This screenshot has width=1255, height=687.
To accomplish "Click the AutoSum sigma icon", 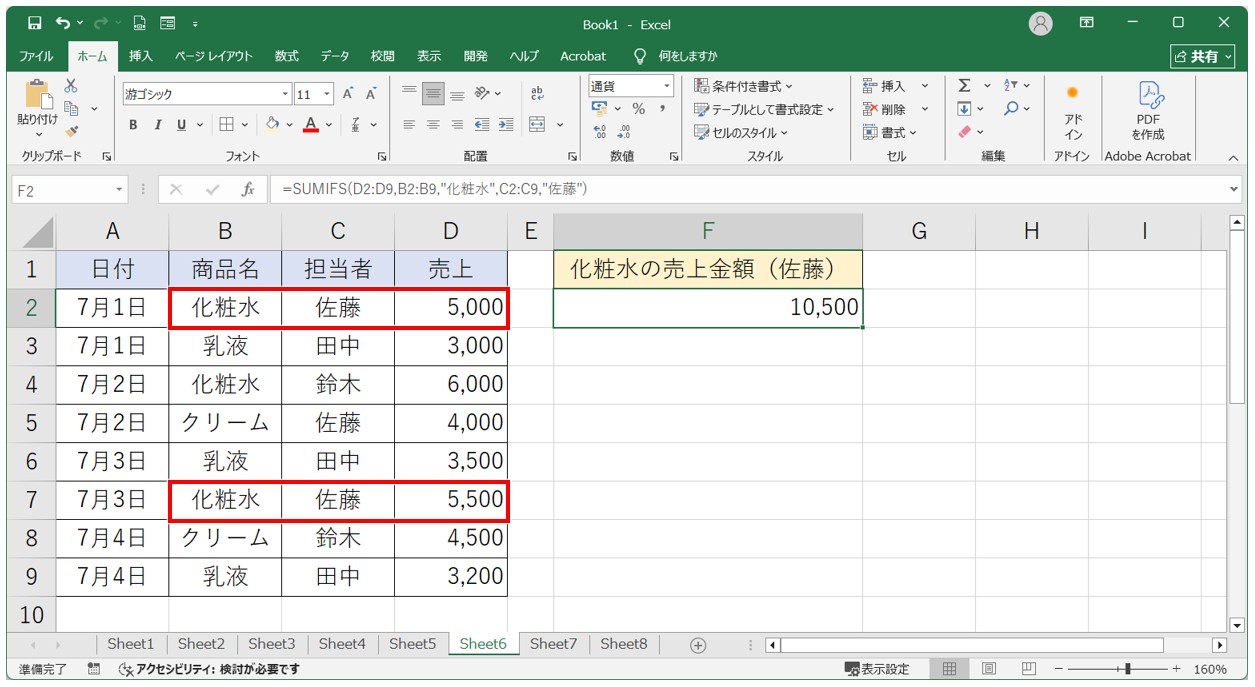I will point(964,86).
